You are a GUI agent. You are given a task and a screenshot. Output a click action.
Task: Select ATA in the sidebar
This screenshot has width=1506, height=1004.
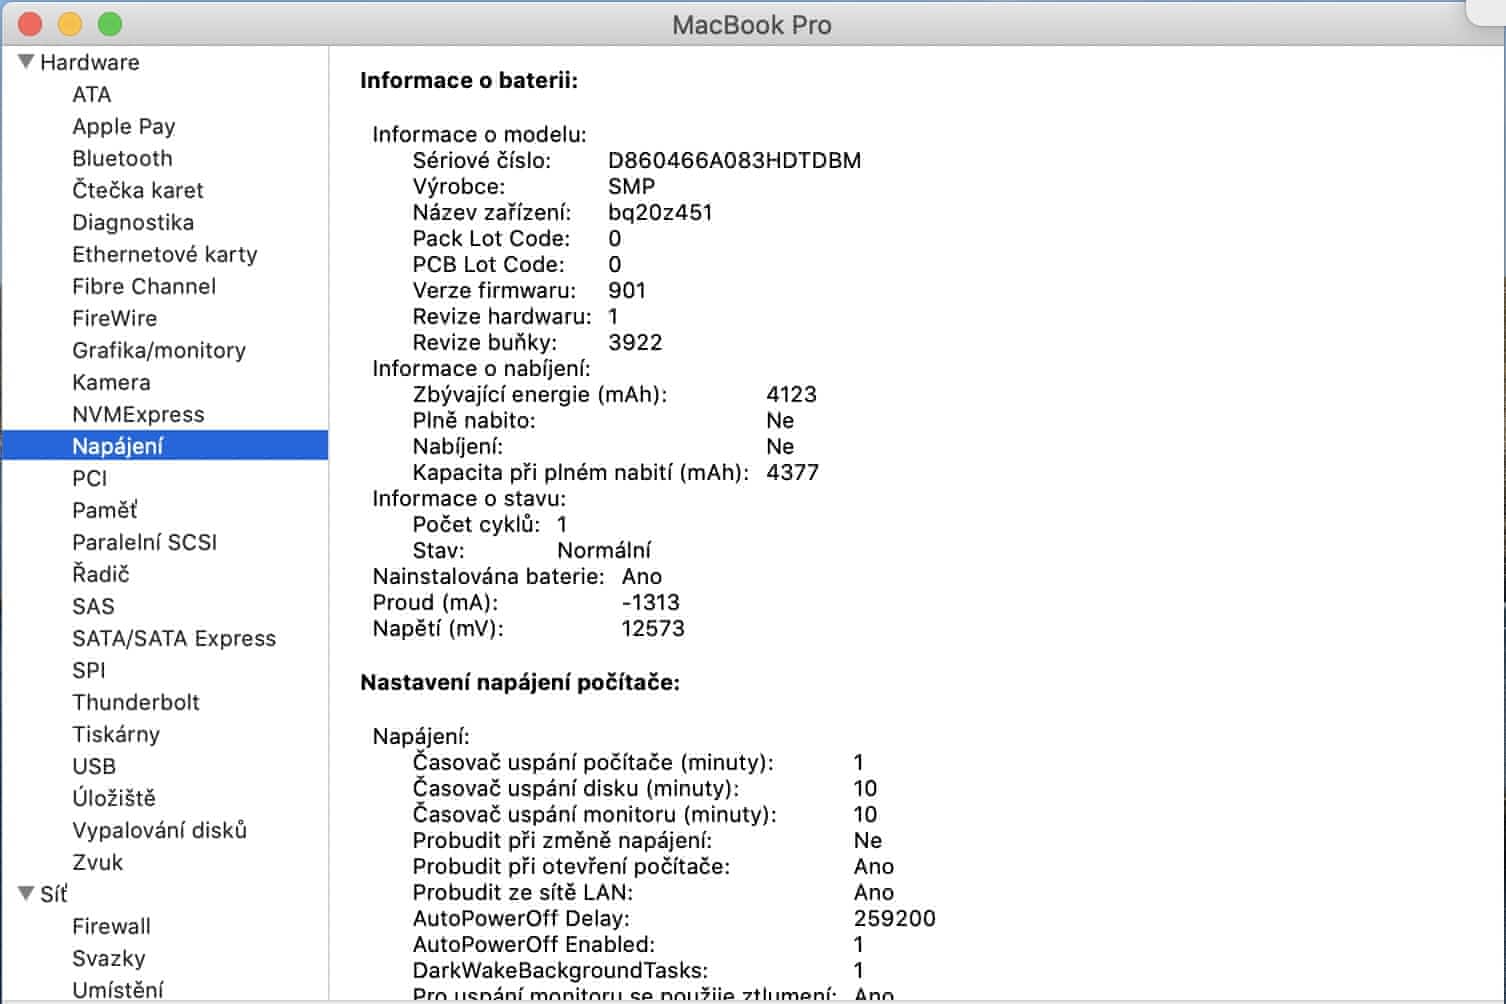(x=92, y=94)
